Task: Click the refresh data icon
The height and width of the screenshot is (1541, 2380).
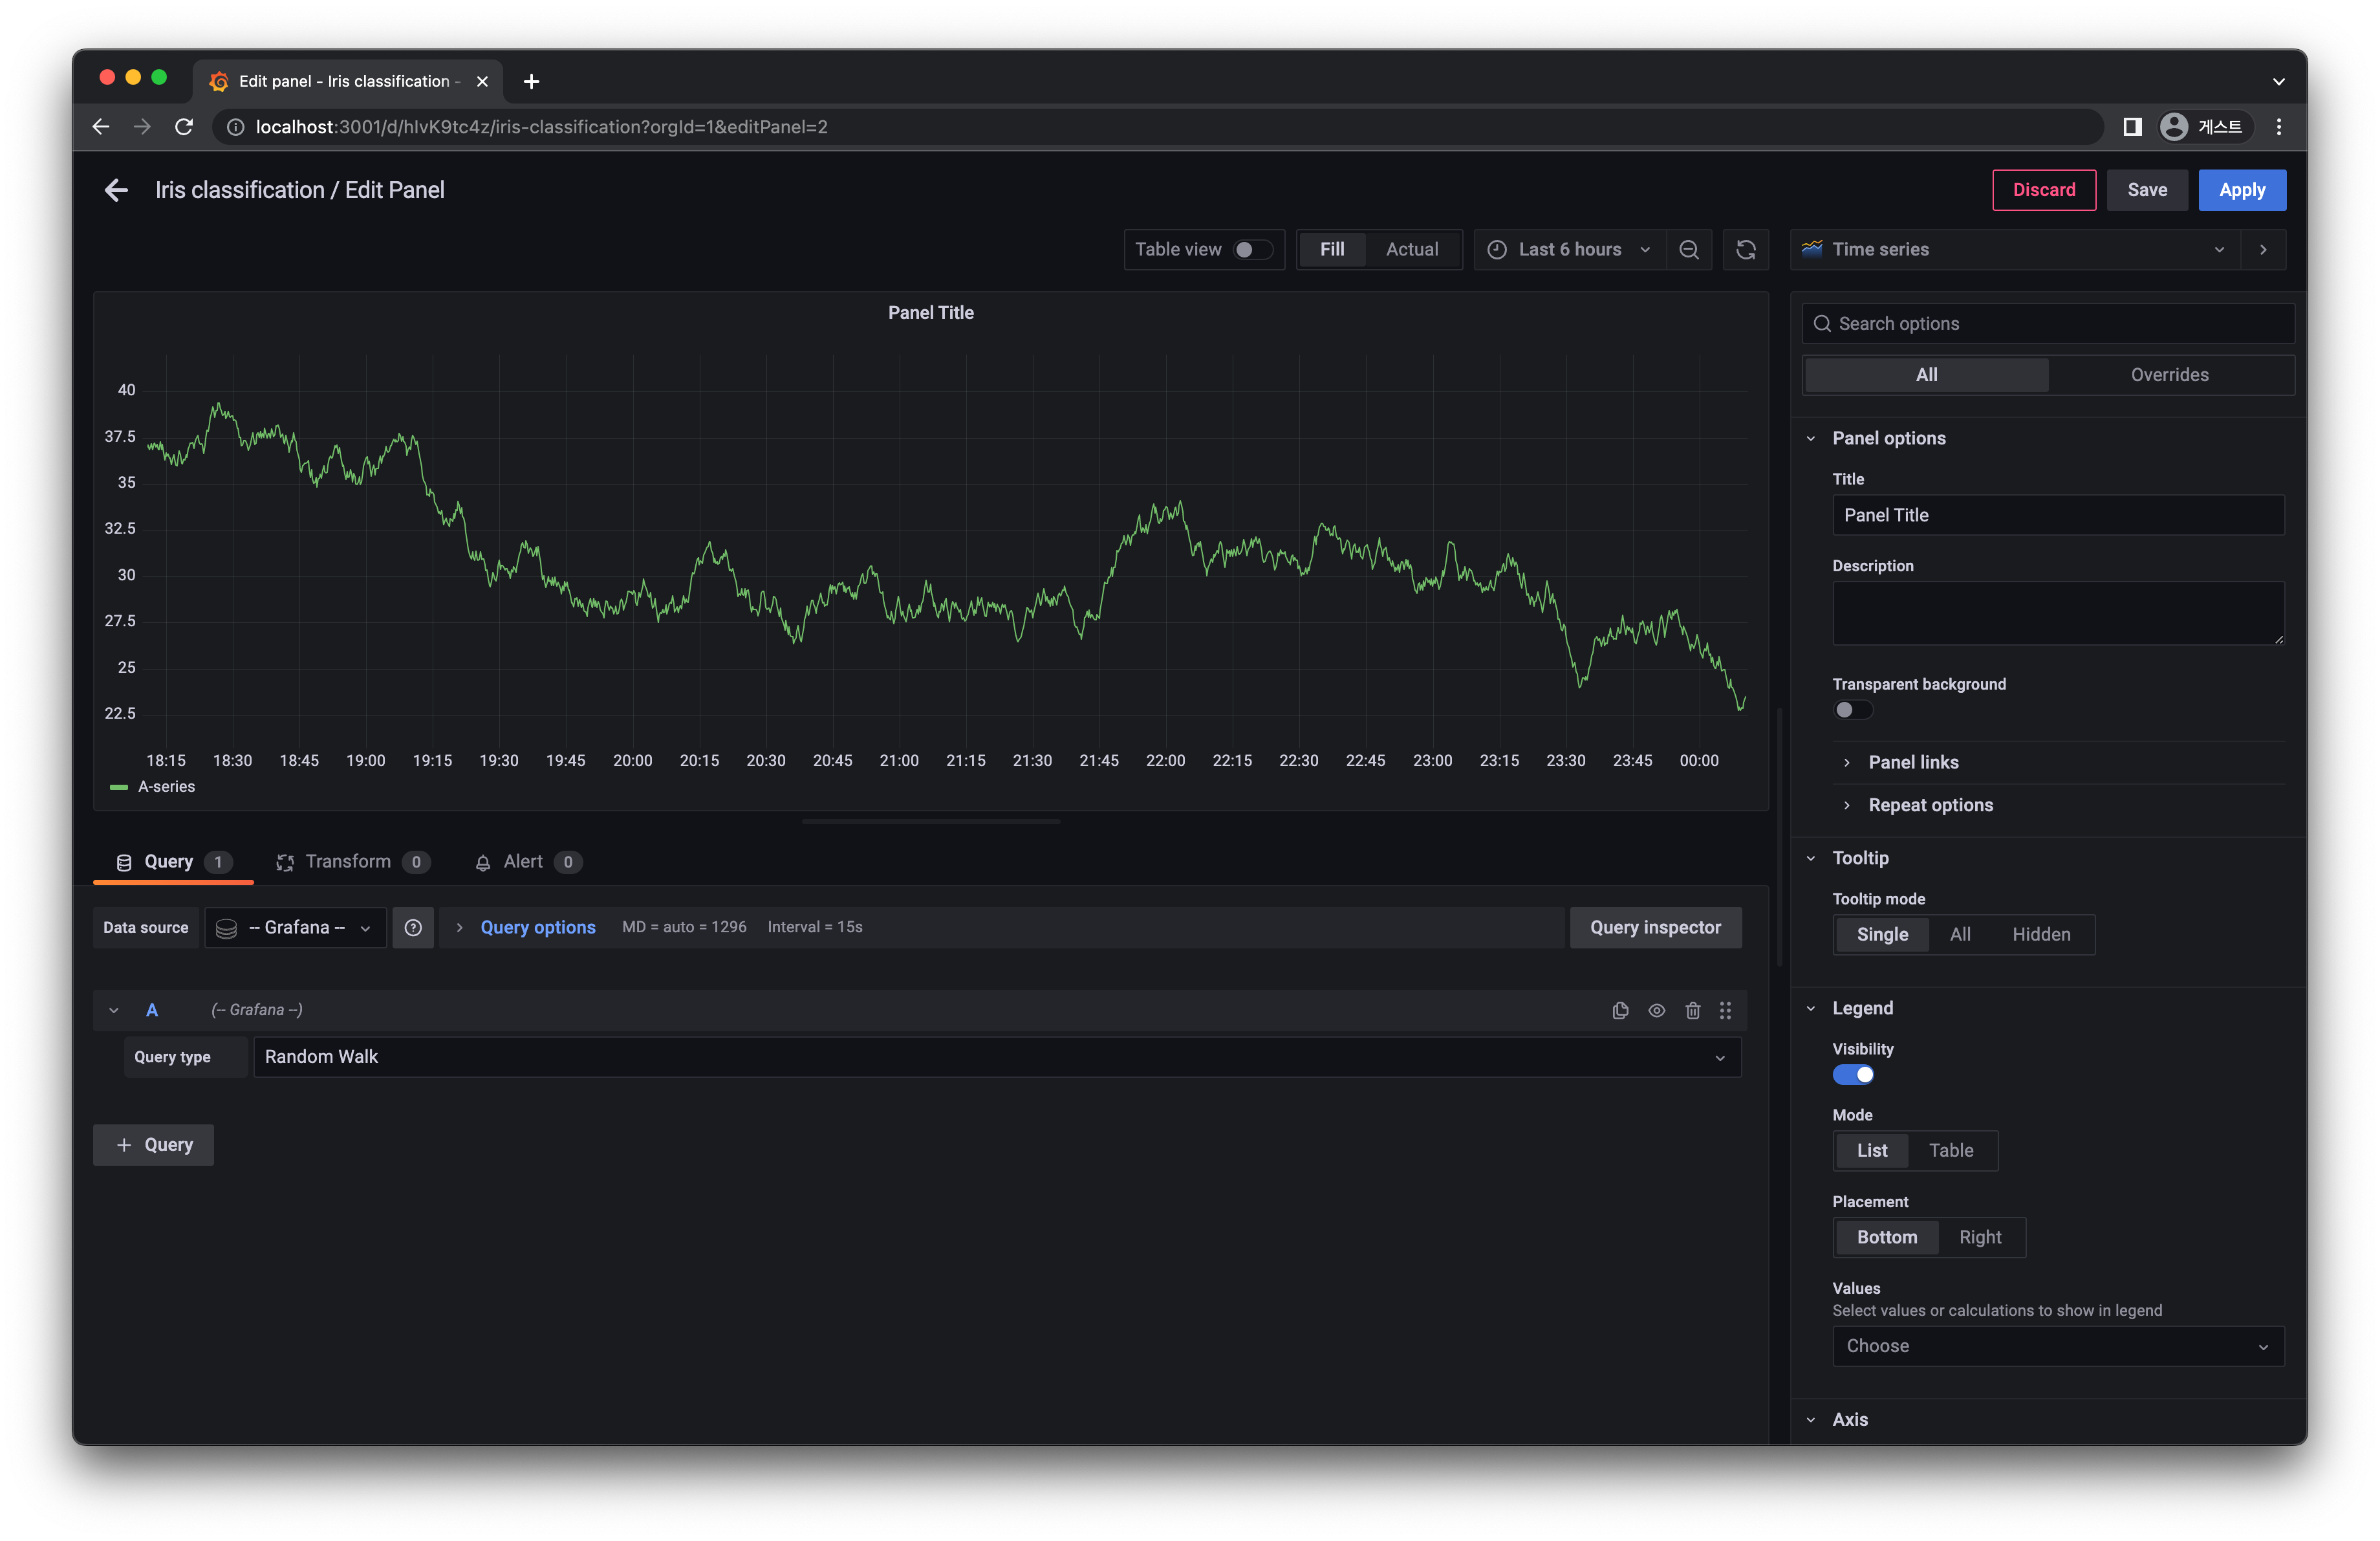Action: (x=1745, y=248)
